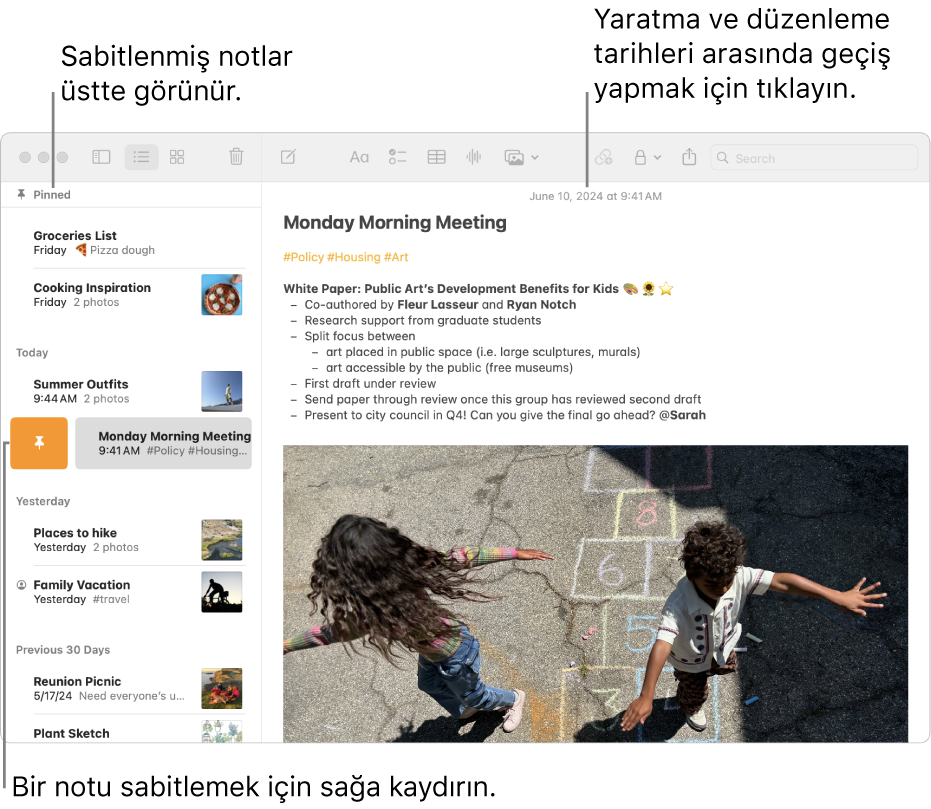Switch to gallery view

pyautogui.click(x=177, y=157)
